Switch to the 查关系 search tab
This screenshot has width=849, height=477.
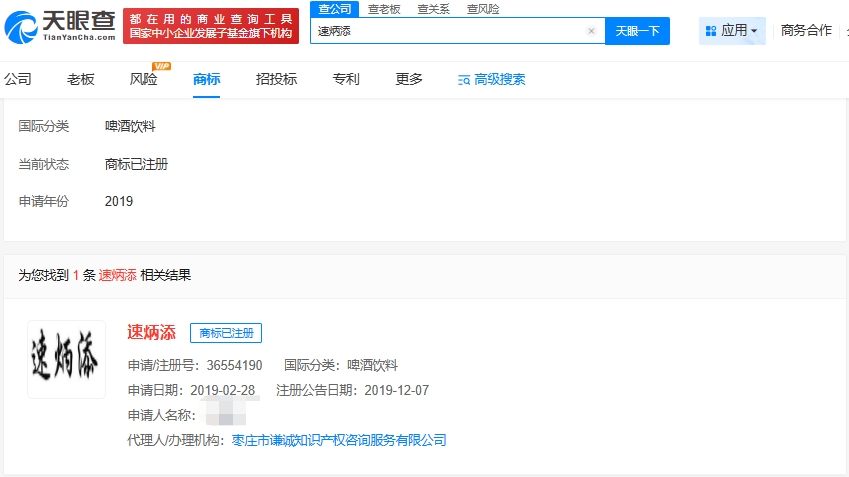(433, 9)
